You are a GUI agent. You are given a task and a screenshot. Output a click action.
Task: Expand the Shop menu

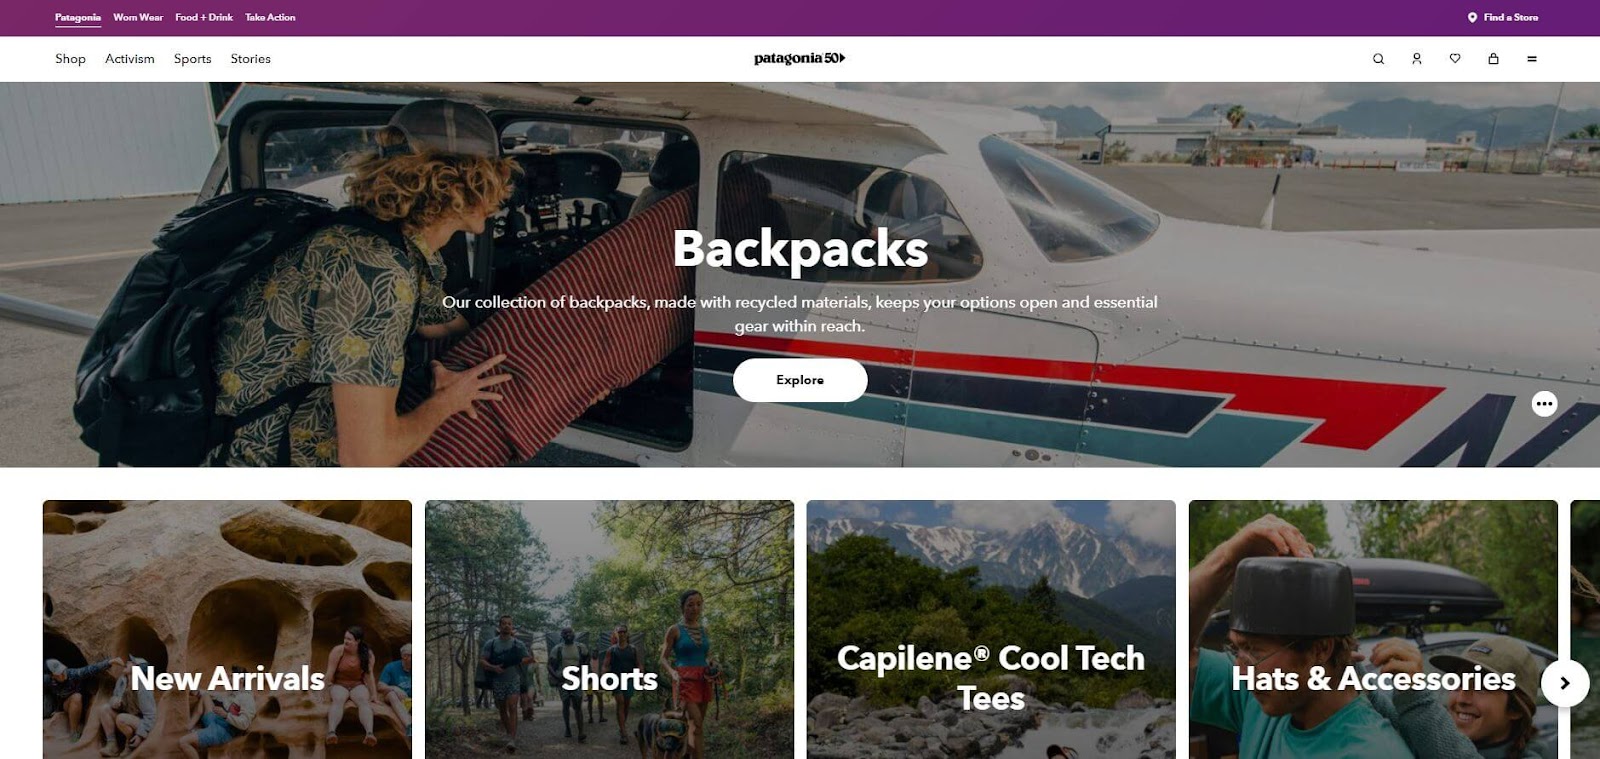[70, 59]
